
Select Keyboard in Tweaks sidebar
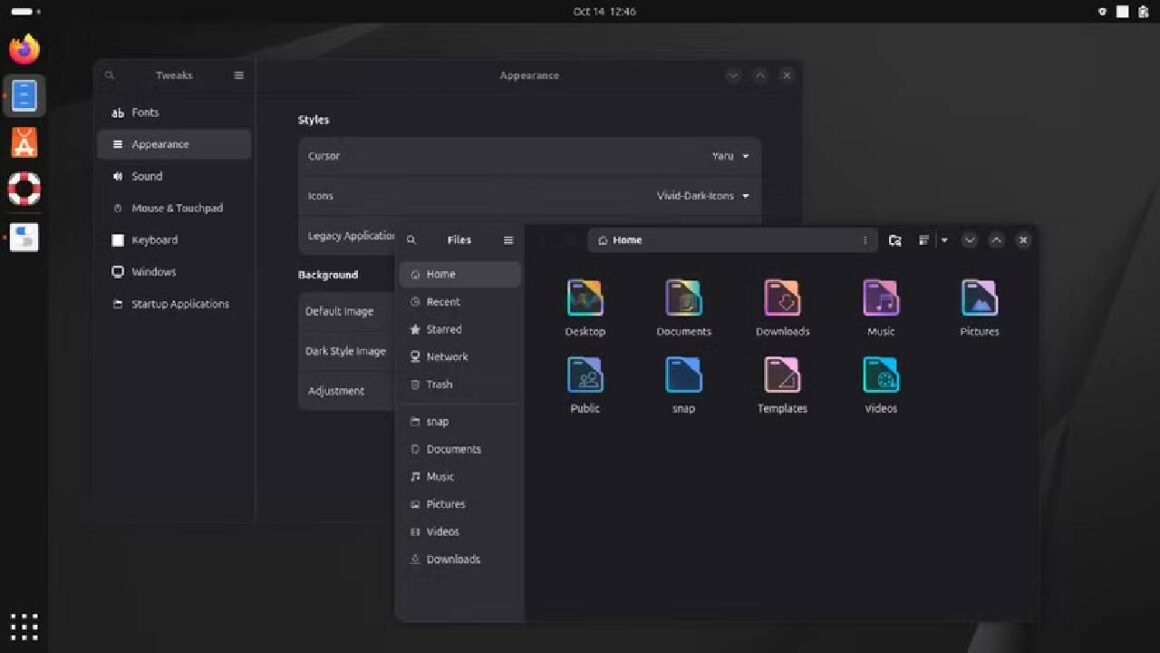click(x=174, y=240)
